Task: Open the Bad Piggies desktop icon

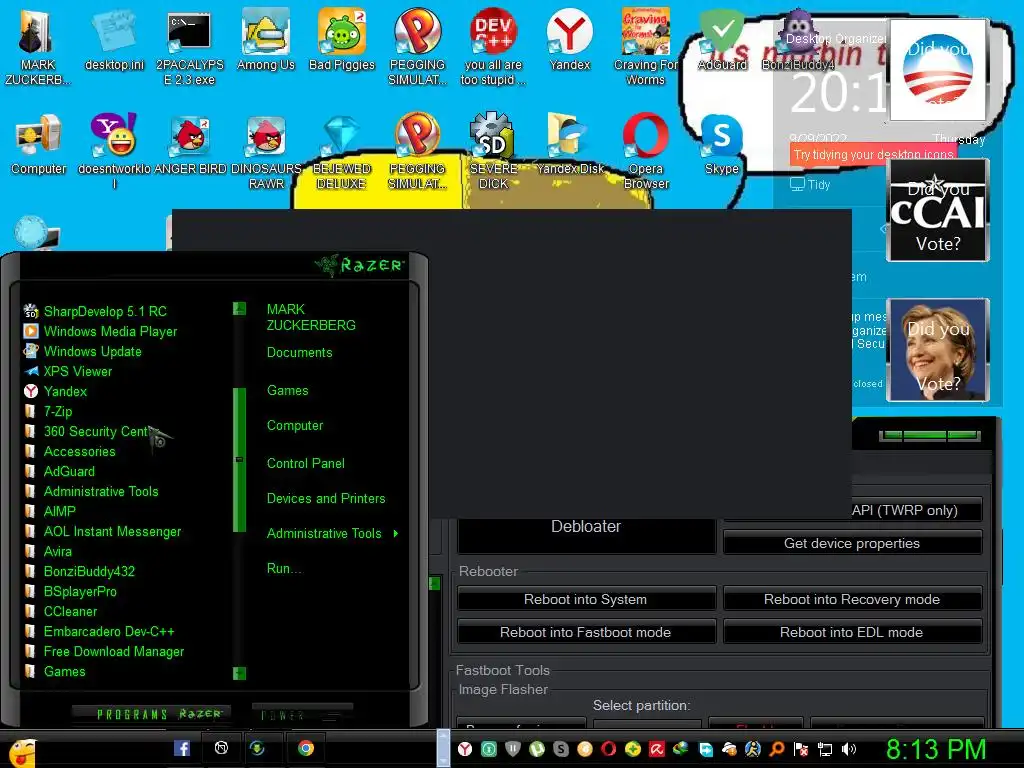Action: coord(342,40)
